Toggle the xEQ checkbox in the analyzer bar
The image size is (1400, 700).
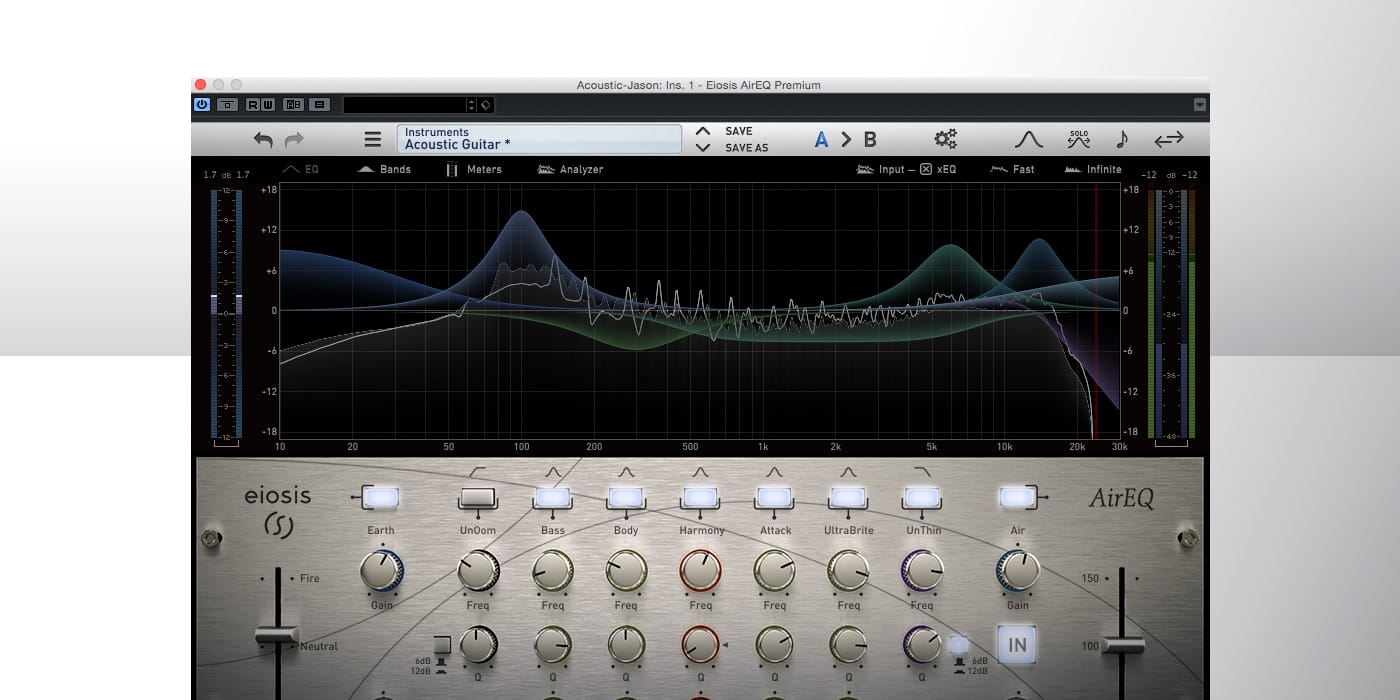[x=926, y=169]
